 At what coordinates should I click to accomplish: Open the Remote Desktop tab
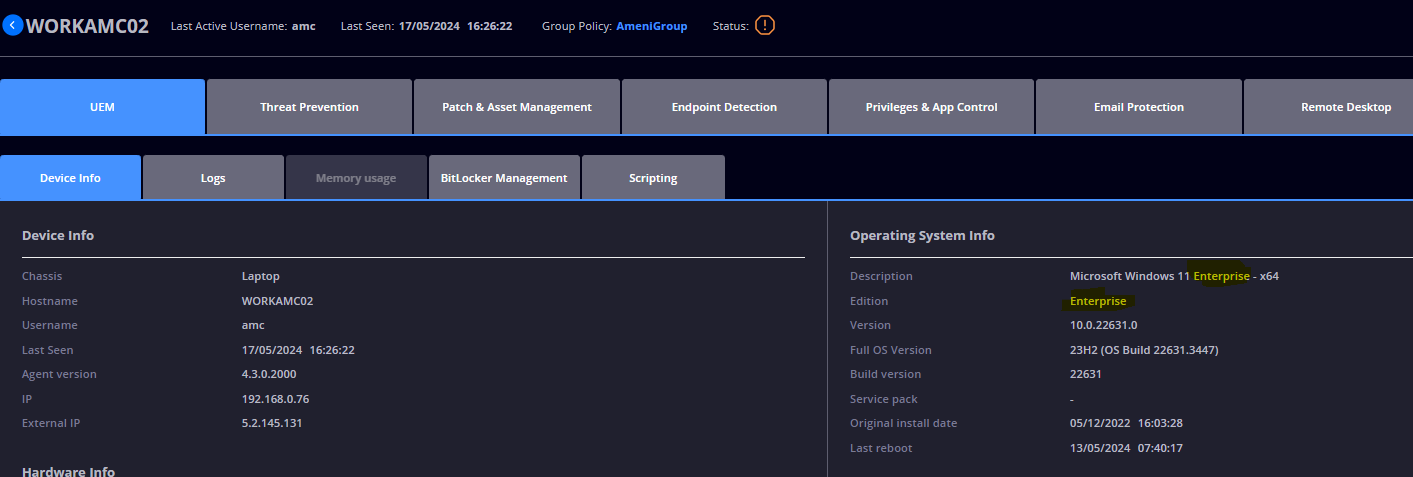1328,107
